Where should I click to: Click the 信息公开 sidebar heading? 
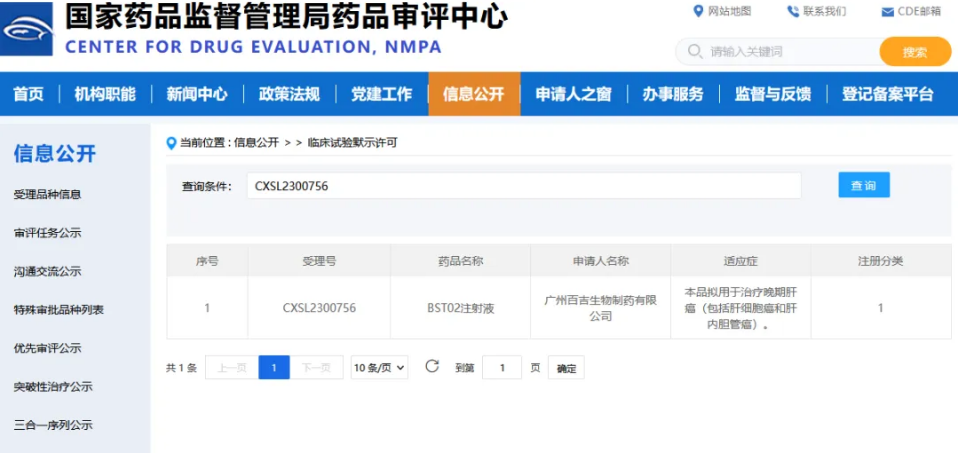click(55, 153)
